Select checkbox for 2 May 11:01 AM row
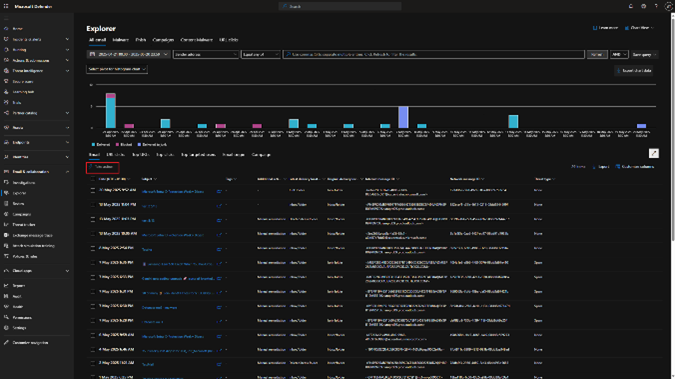The image size is (675, 379). (93, 364)
